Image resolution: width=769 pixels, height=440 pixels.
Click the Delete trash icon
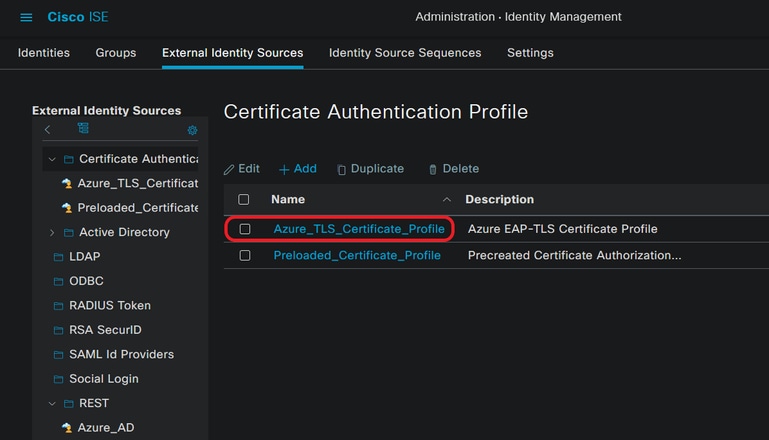click(432, 170)
